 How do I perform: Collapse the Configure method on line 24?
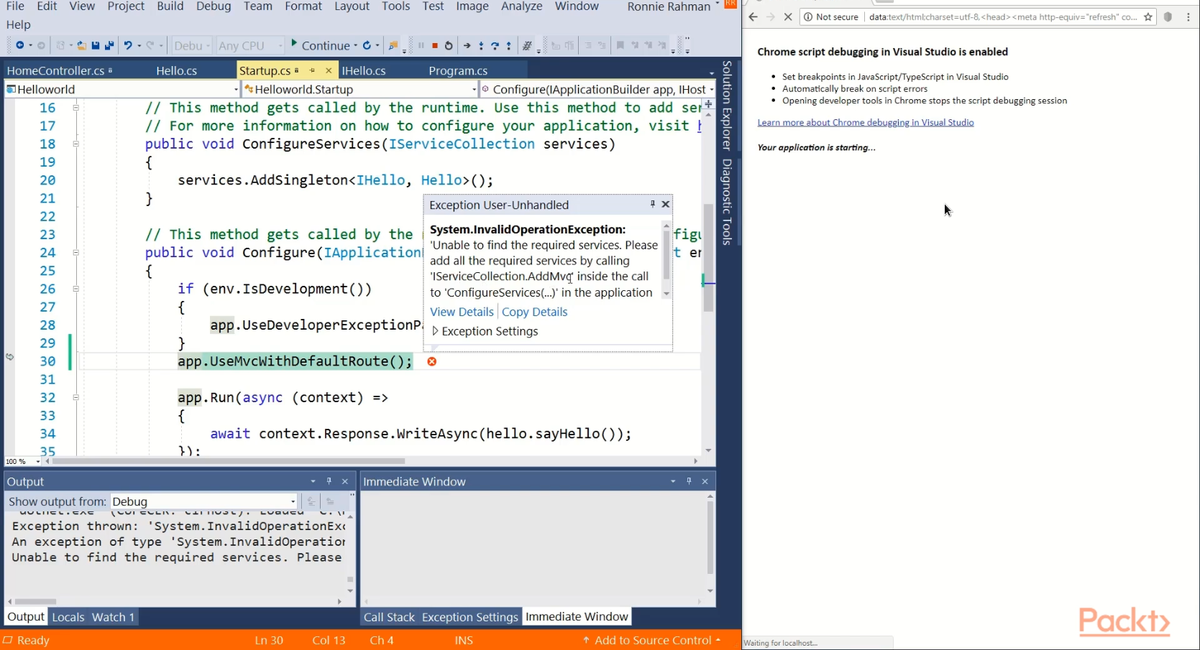[75, 252]
